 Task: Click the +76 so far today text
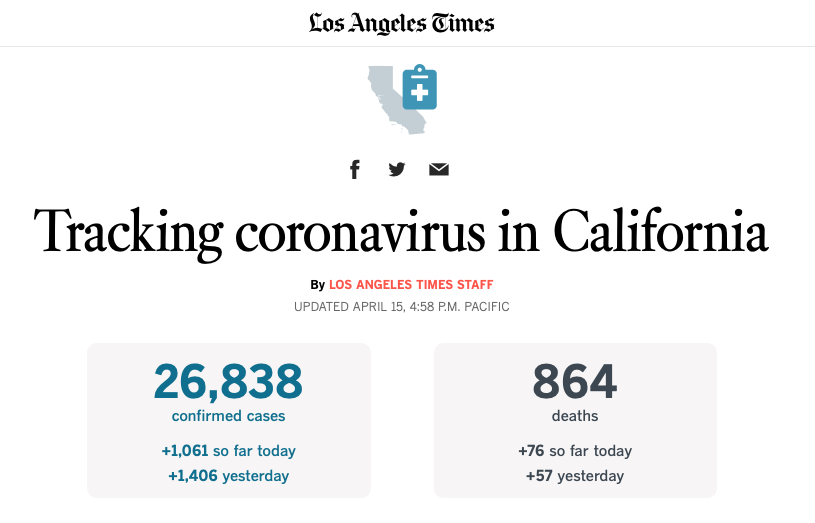575,451
